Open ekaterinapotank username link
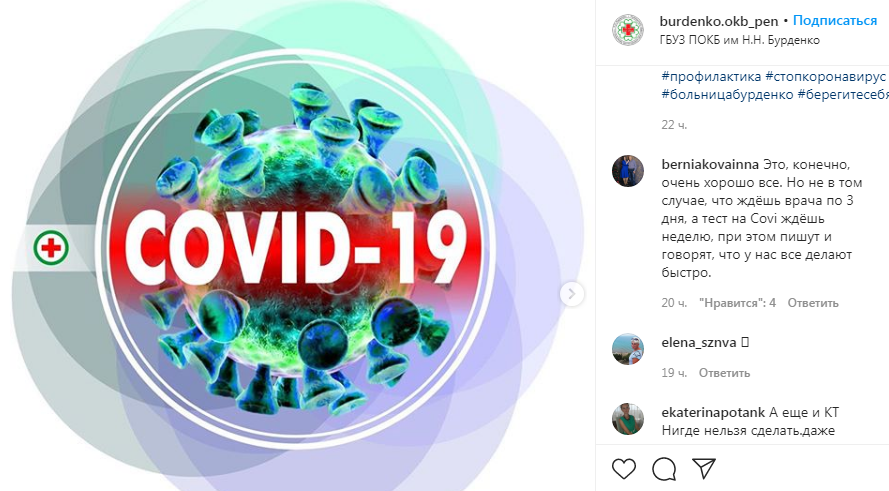The width and height of the screenshot is (889, 491). [713, 412]
